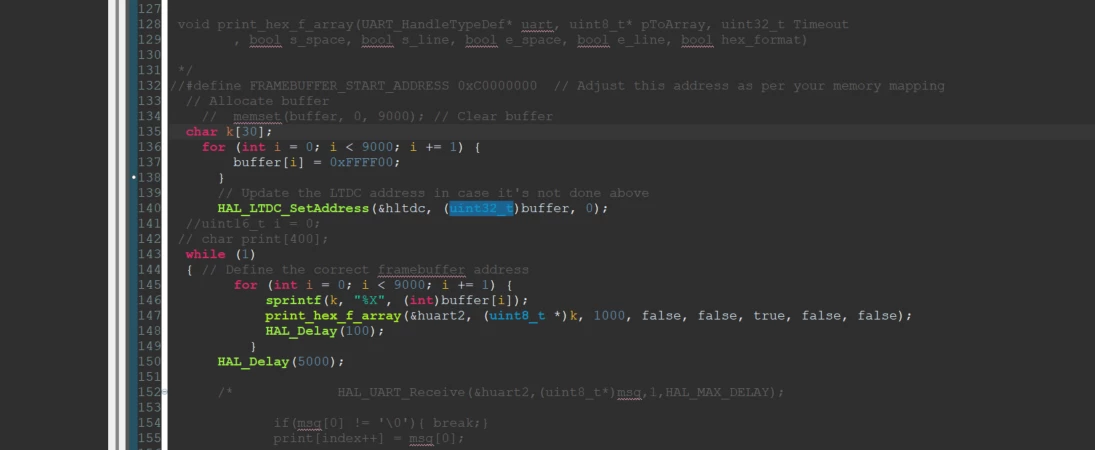Click the (uint8_t *)k cast on line 147
This screenshot has height=450, width=1095.
pyautogui.click(x=531, y=316)
